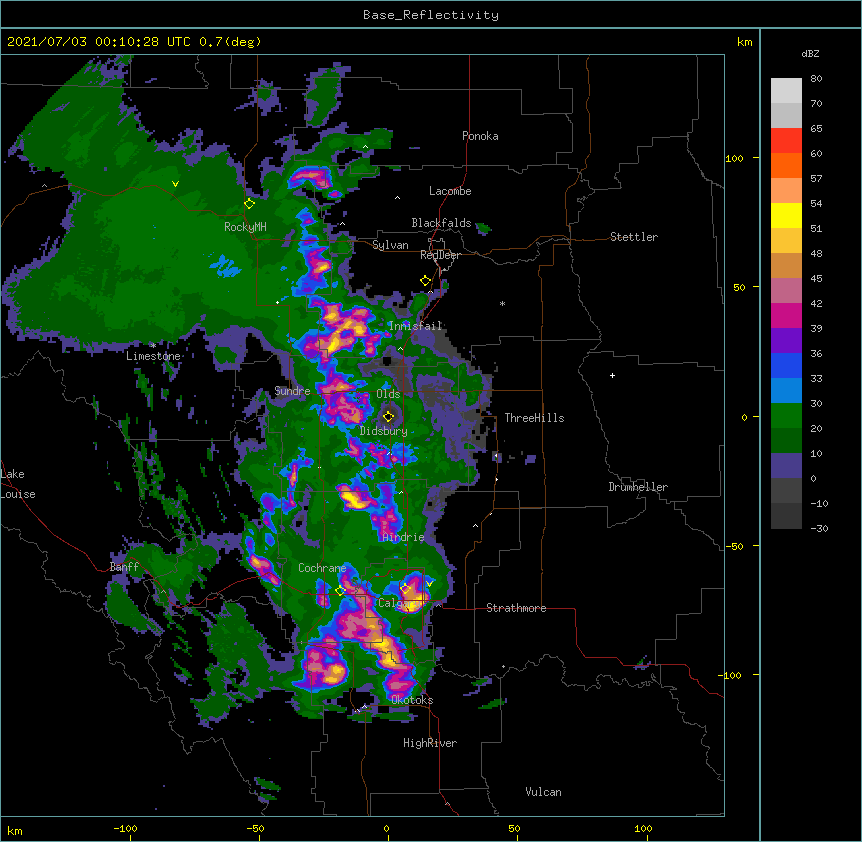Click the -30 value in the dBZ legend
862x842 pixels.
click(x=819, y=528)
